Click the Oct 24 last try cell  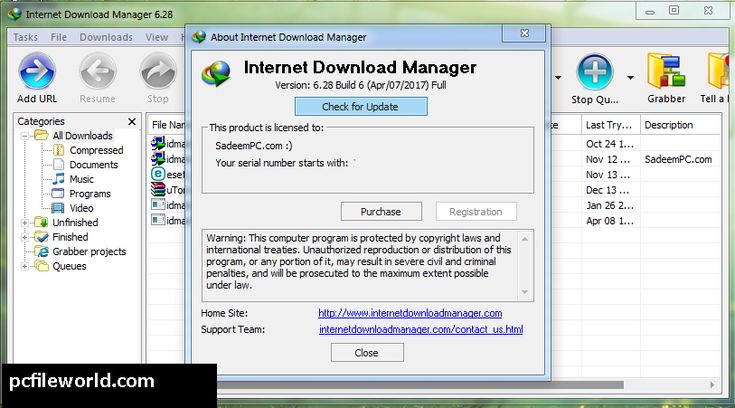609,144
